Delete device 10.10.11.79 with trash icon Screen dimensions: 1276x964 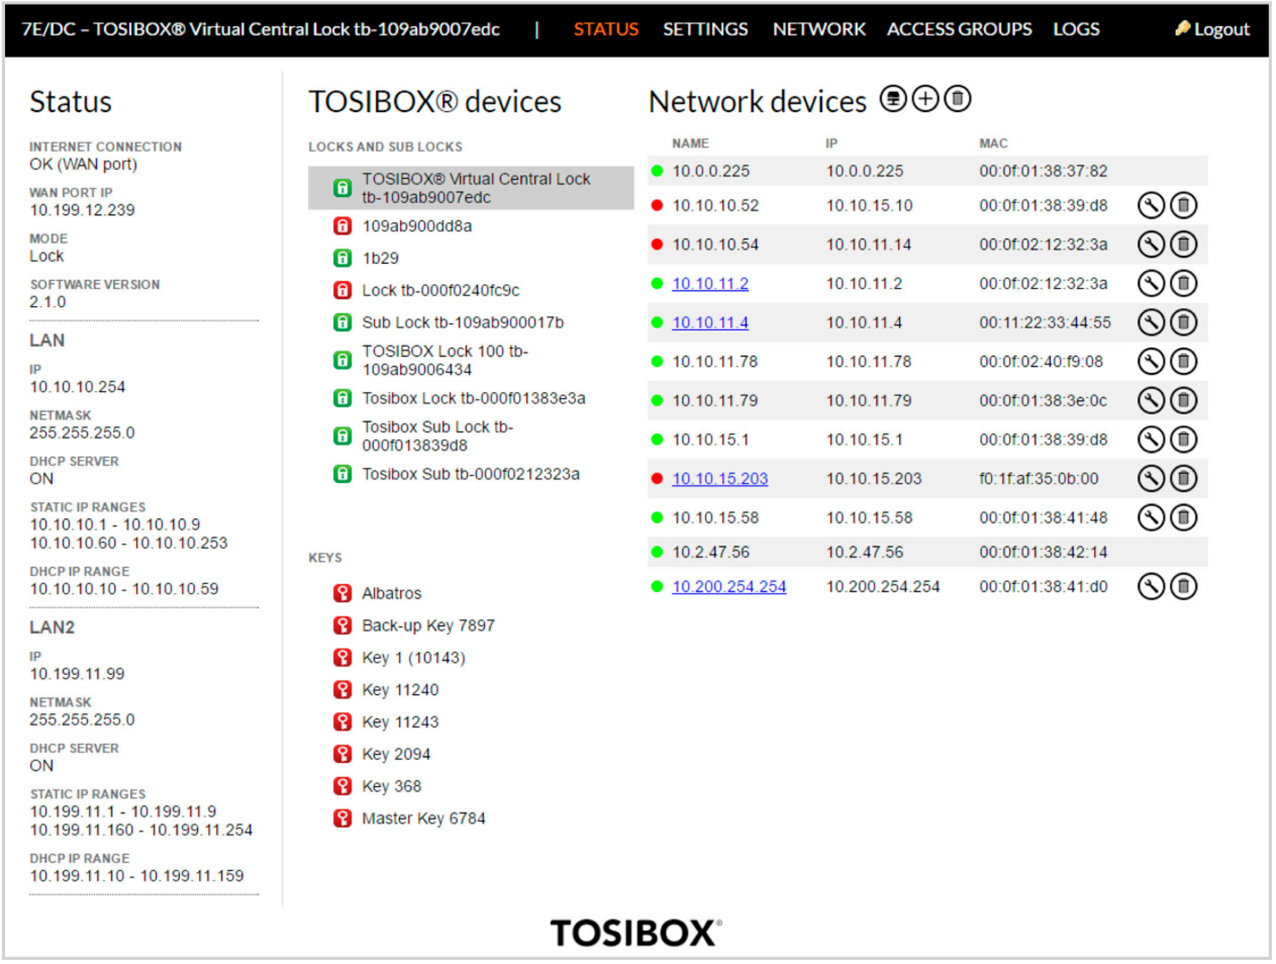(1184, 401)
